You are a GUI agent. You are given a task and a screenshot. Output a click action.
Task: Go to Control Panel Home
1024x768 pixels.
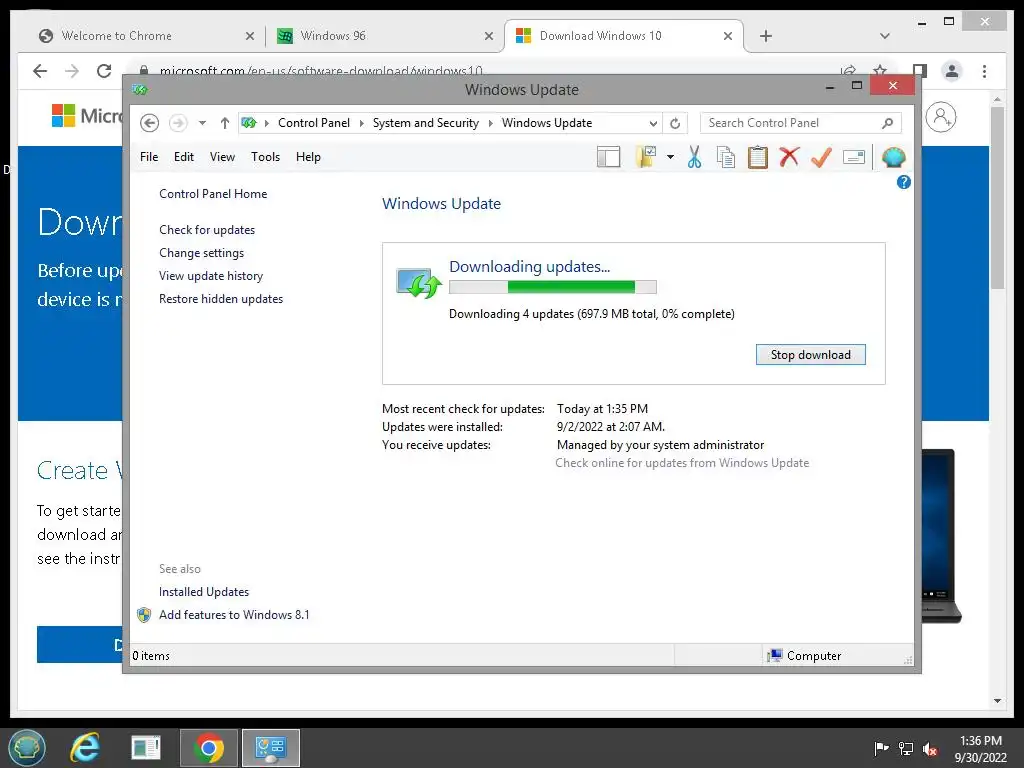coord(213,194)
